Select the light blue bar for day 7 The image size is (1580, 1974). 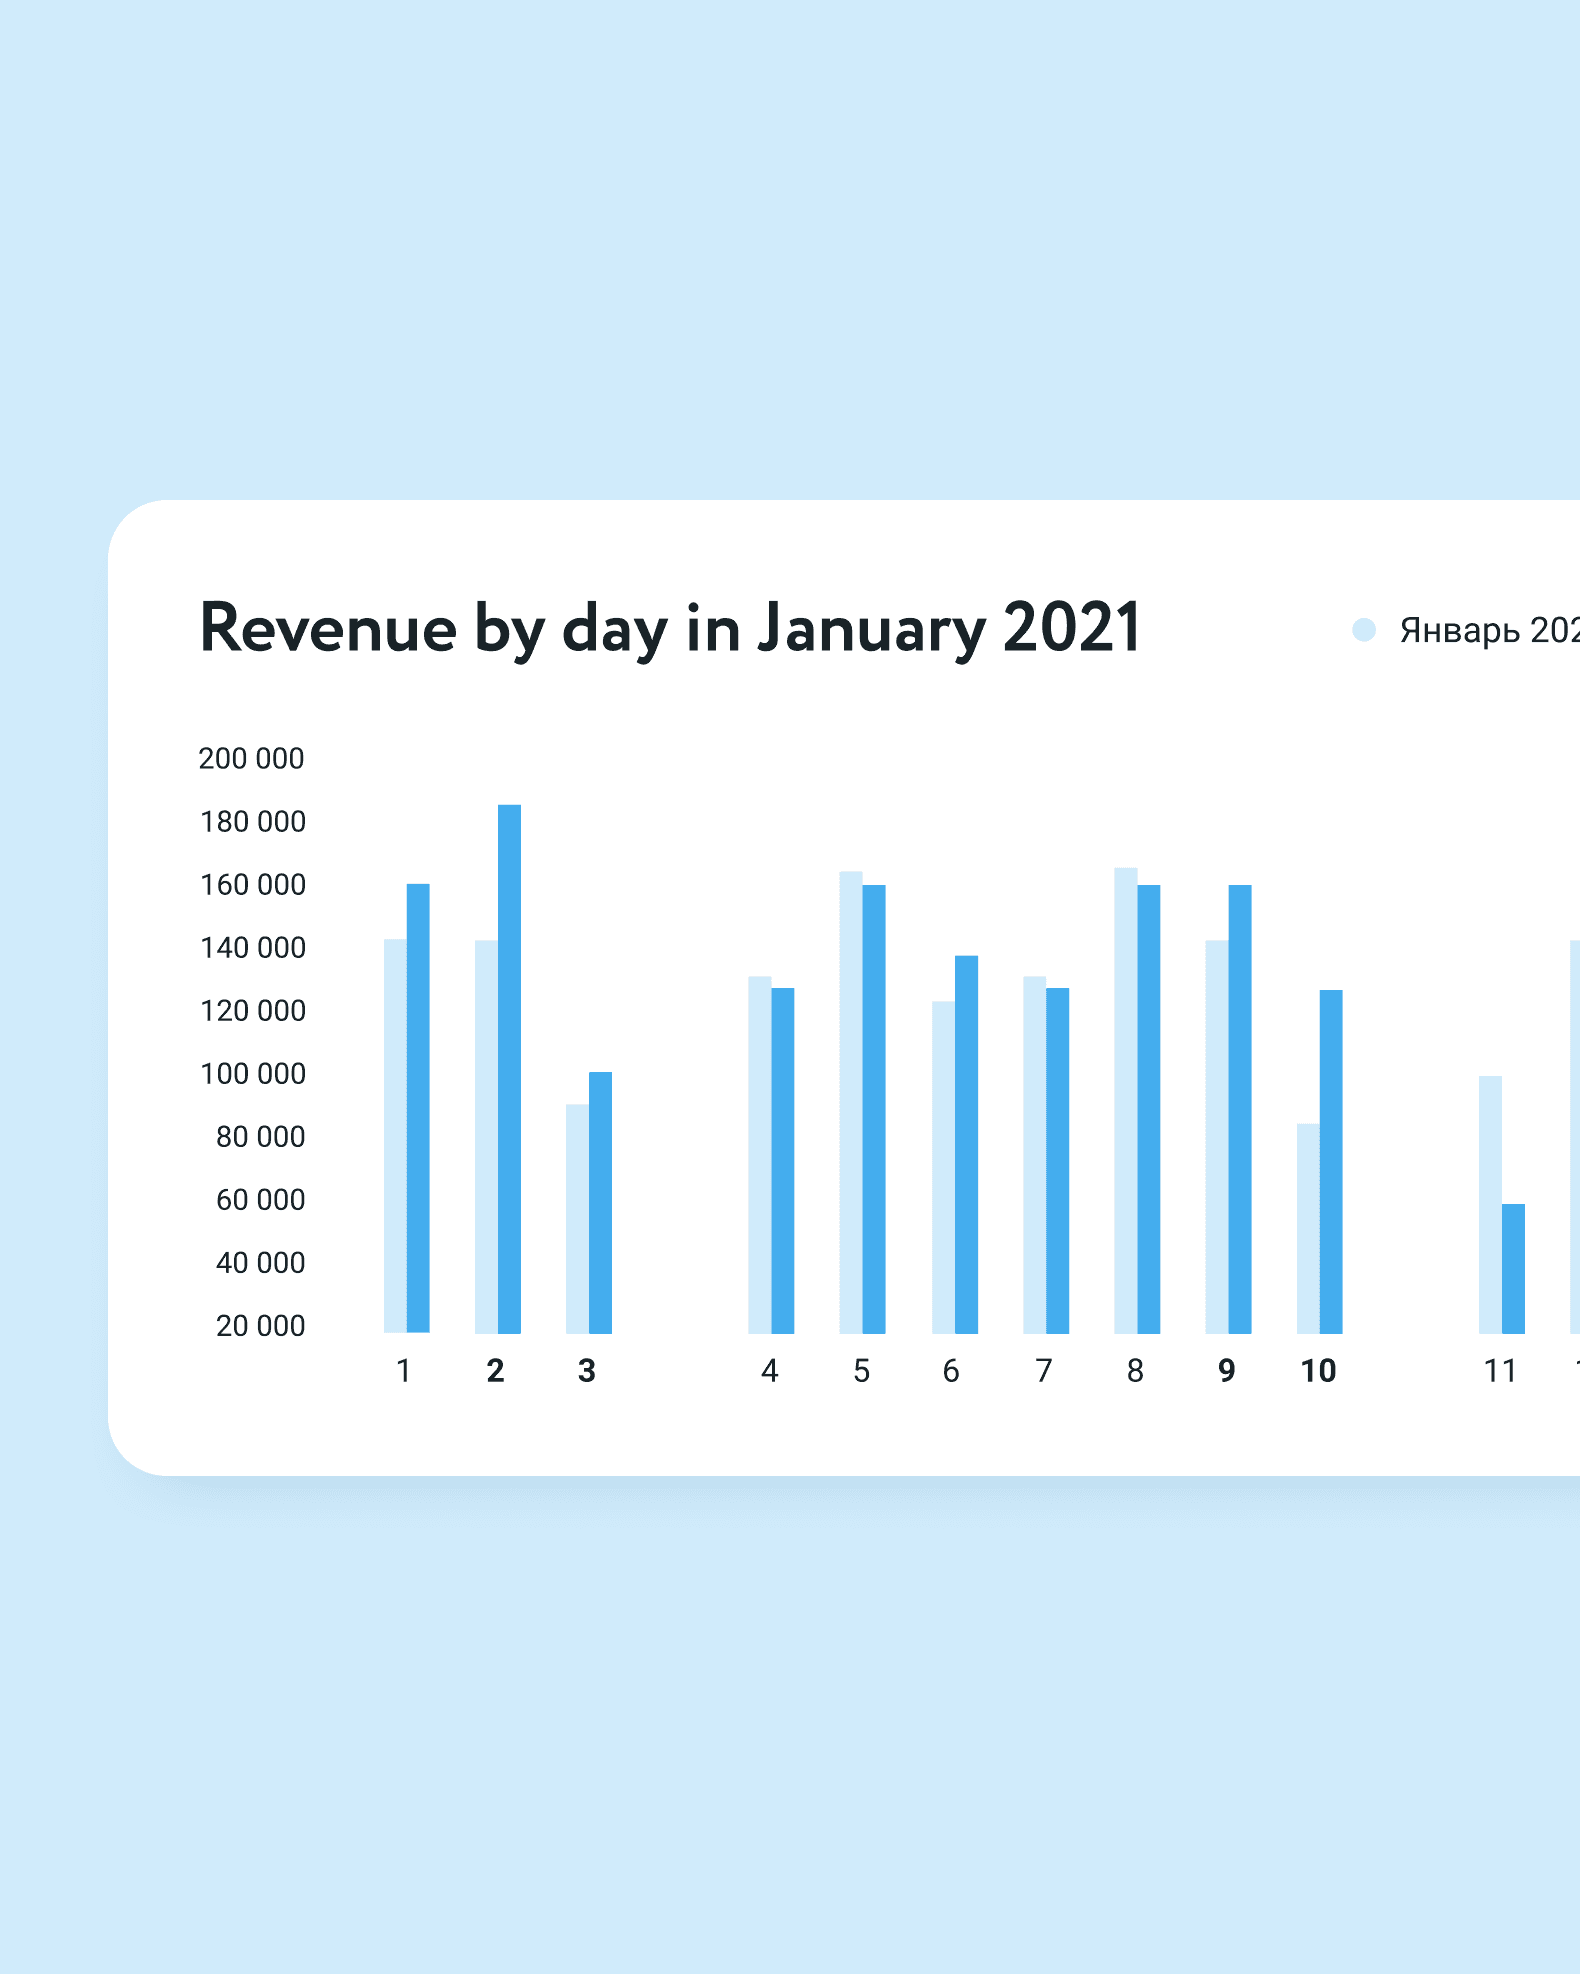[1034, 1155]
